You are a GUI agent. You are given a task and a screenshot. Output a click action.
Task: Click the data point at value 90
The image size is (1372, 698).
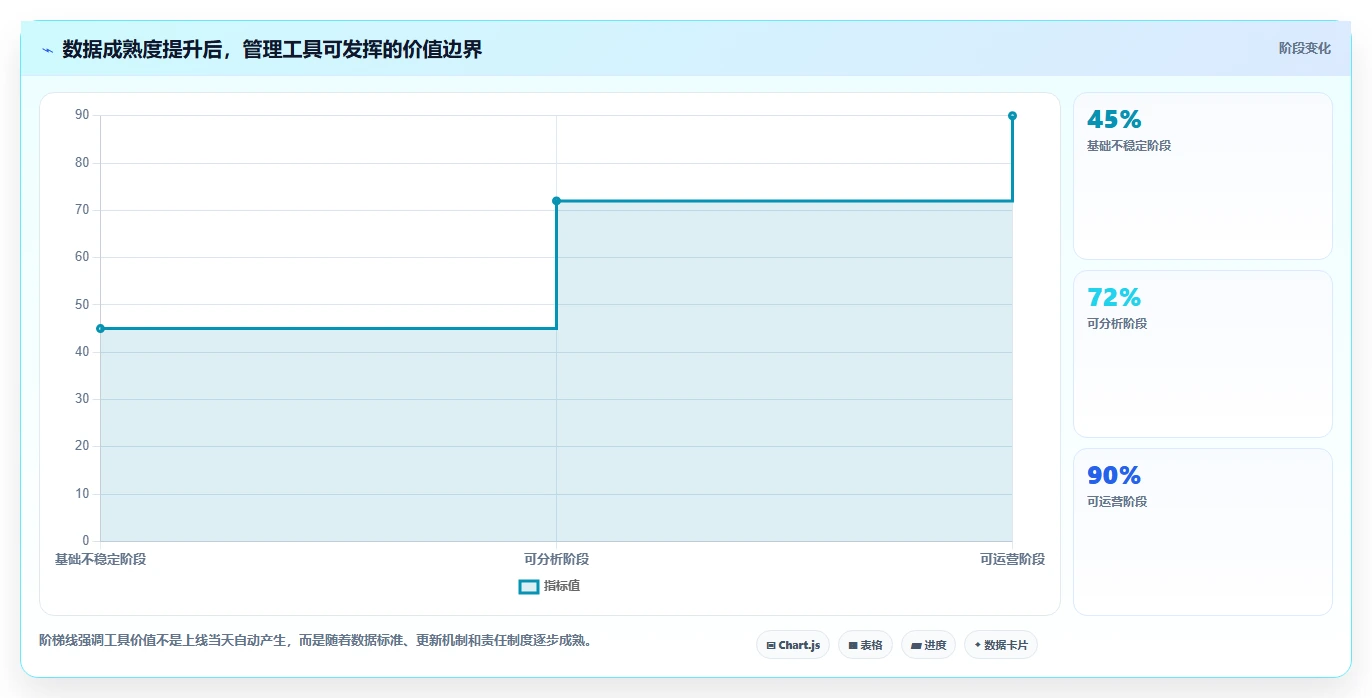click(1012, 116)
